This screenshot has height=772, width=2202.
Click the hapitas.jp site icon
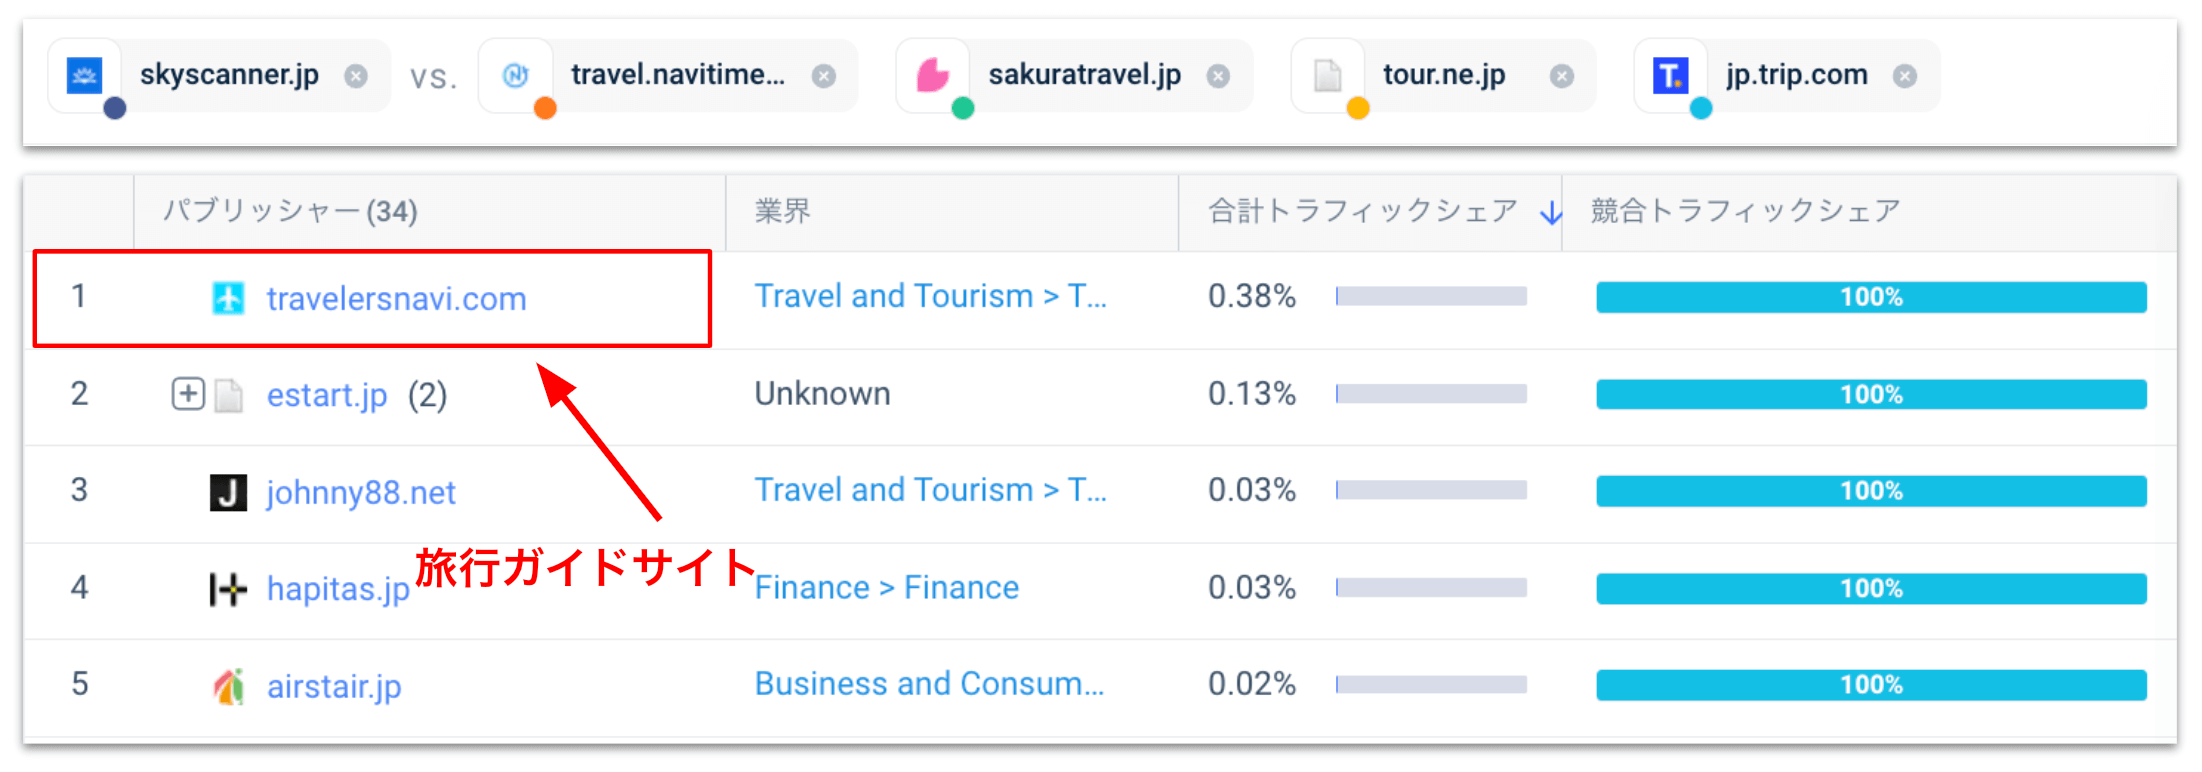pyautogui.click(x=228, y=588)
